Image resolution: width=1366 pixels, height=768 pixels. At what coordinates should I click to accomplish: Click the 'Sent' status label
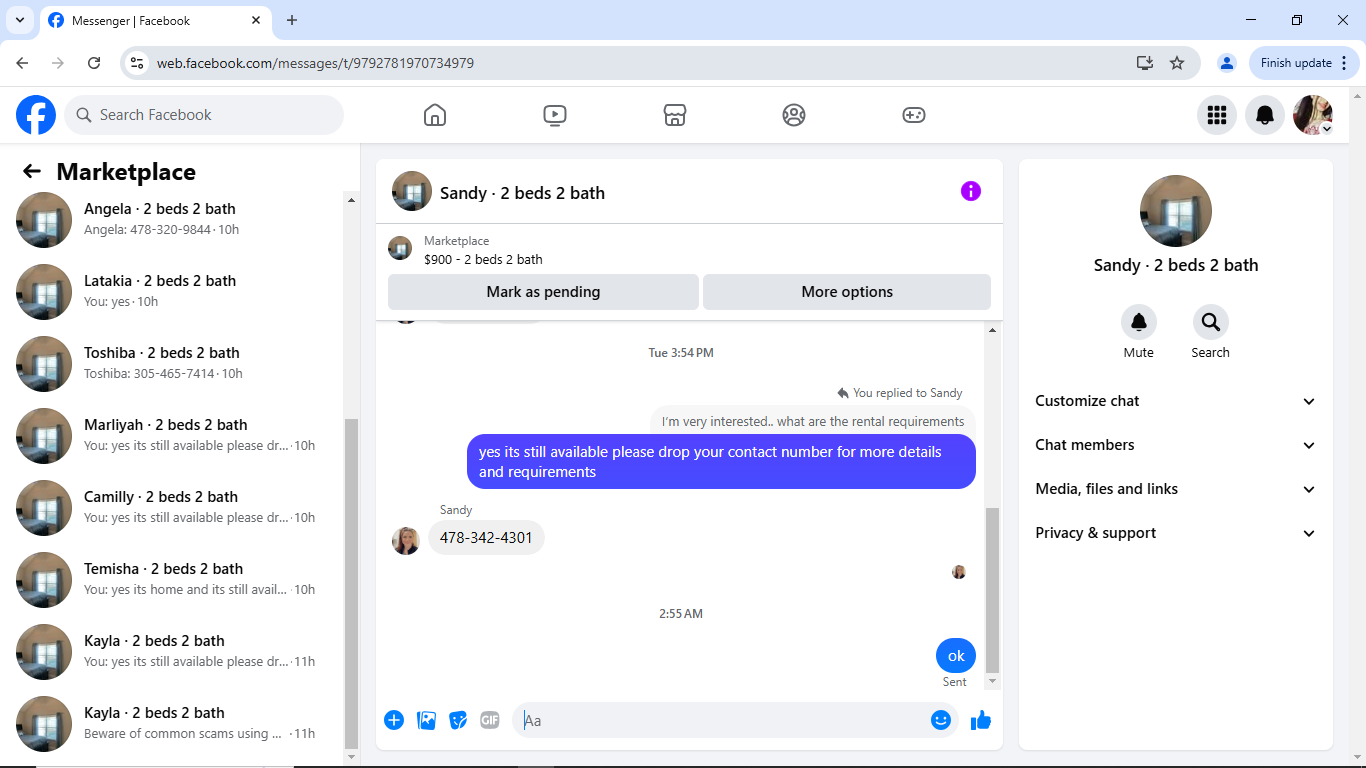pyautogui.click(x=955, y=682)
